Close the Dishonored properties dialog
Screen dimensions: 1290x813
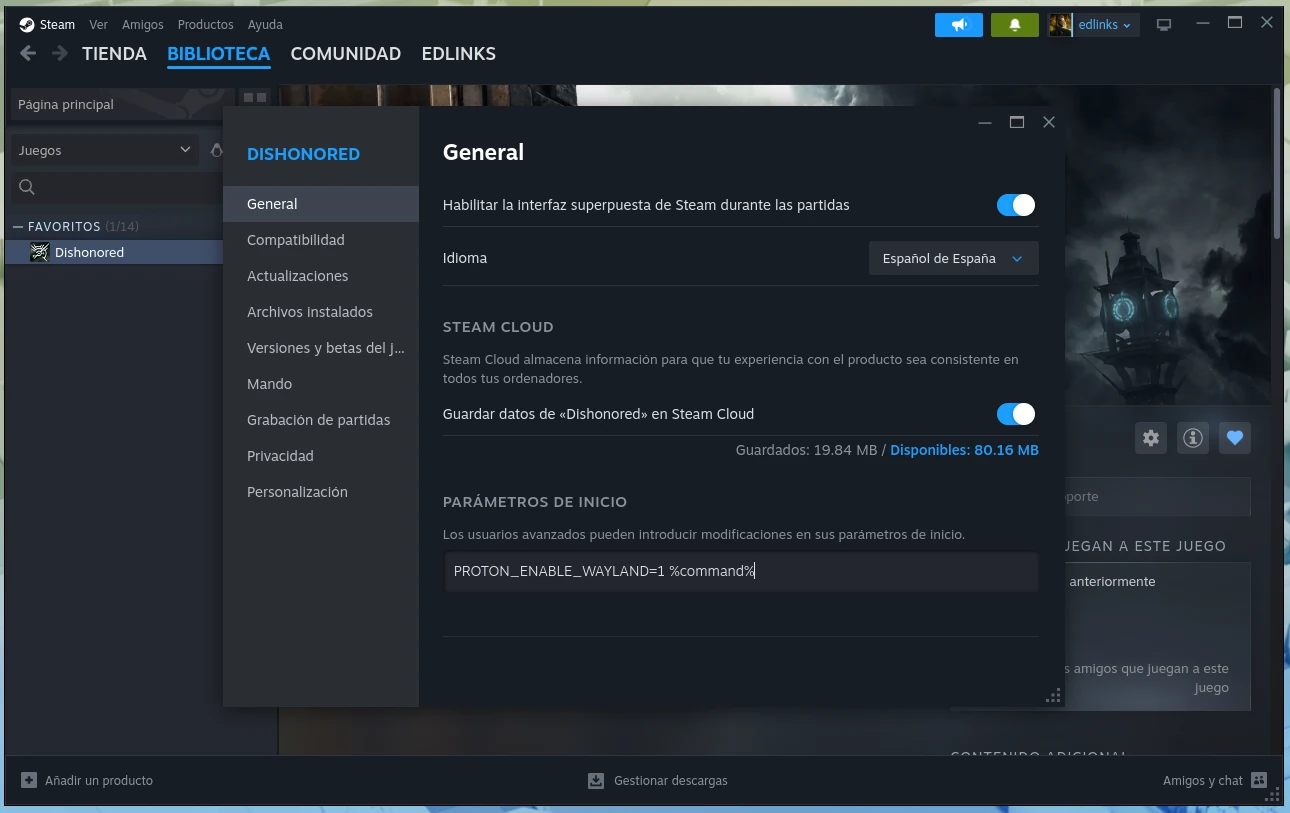1048,122
